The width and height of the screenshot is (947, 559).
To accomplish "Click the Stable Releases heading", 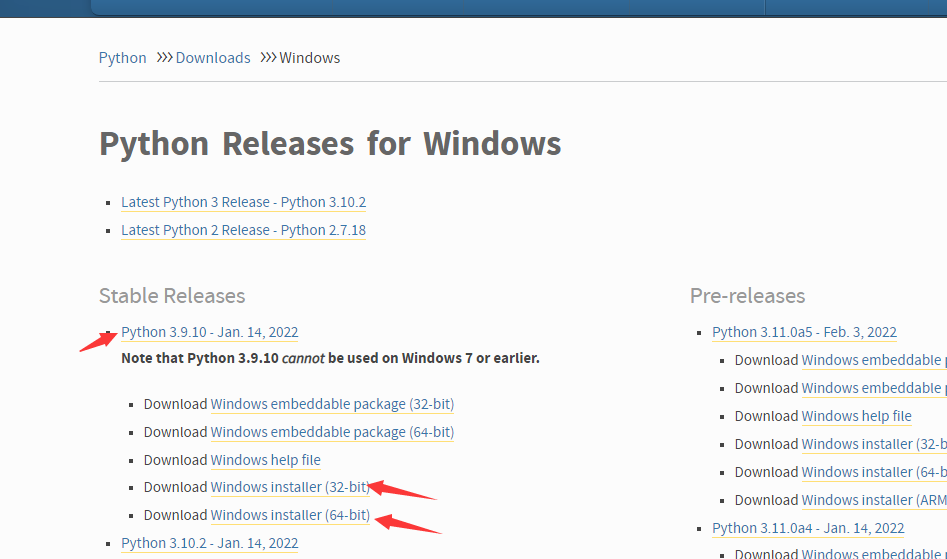I will (172, 296).
